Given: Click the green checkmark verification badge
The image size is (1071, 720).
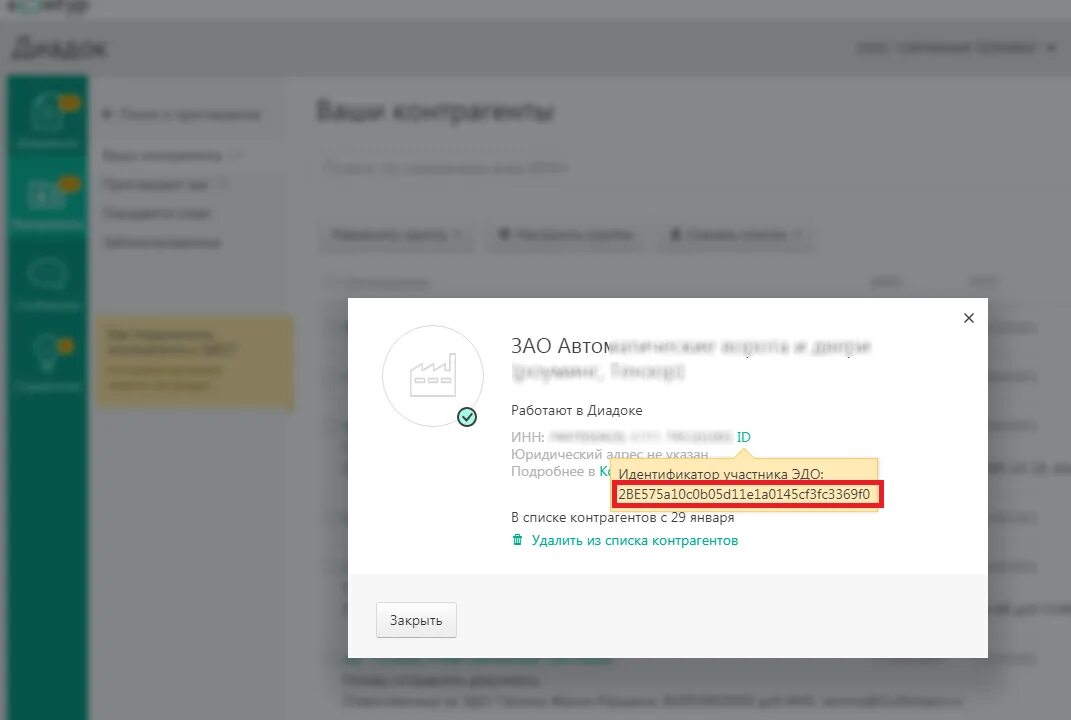Looking at the screenshot, I should click(467, 417).
